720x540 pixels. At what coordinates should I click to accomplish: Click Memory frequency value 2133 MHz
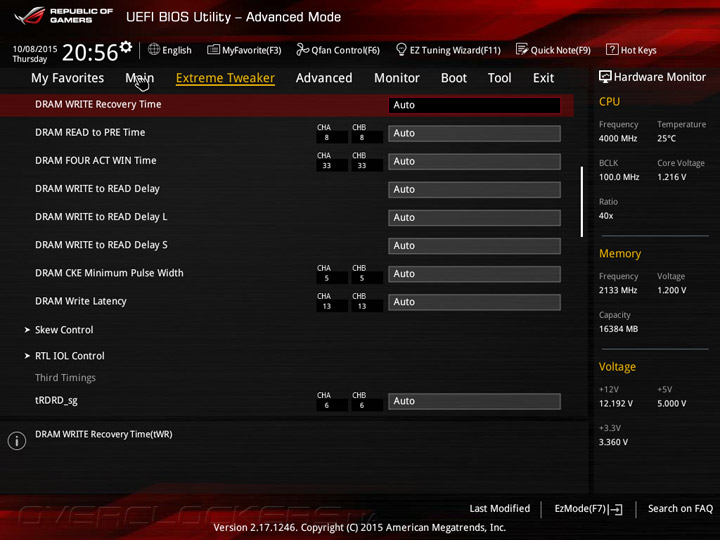point(618,291)
